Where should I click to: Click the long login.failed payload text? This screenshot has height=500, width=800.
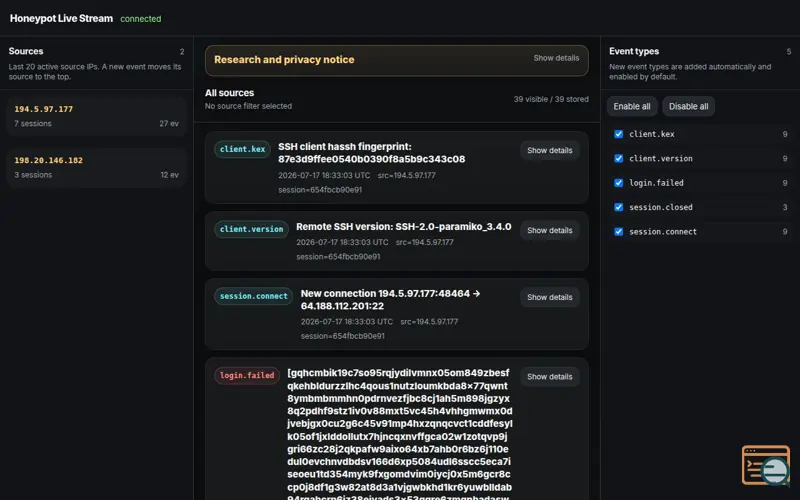399,434
